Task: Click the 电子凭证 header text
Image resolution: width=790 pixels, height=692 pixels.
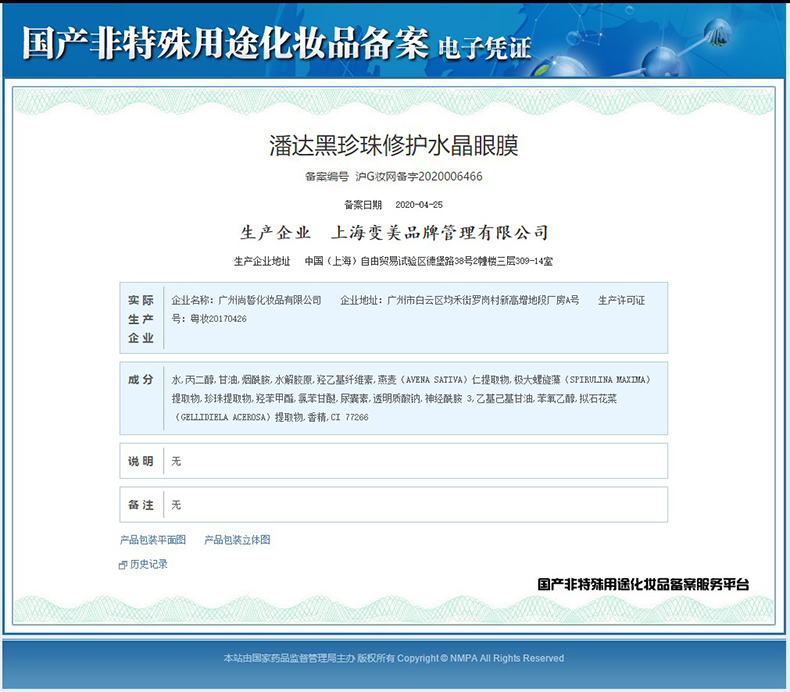Action: click(x=485, y=47)
